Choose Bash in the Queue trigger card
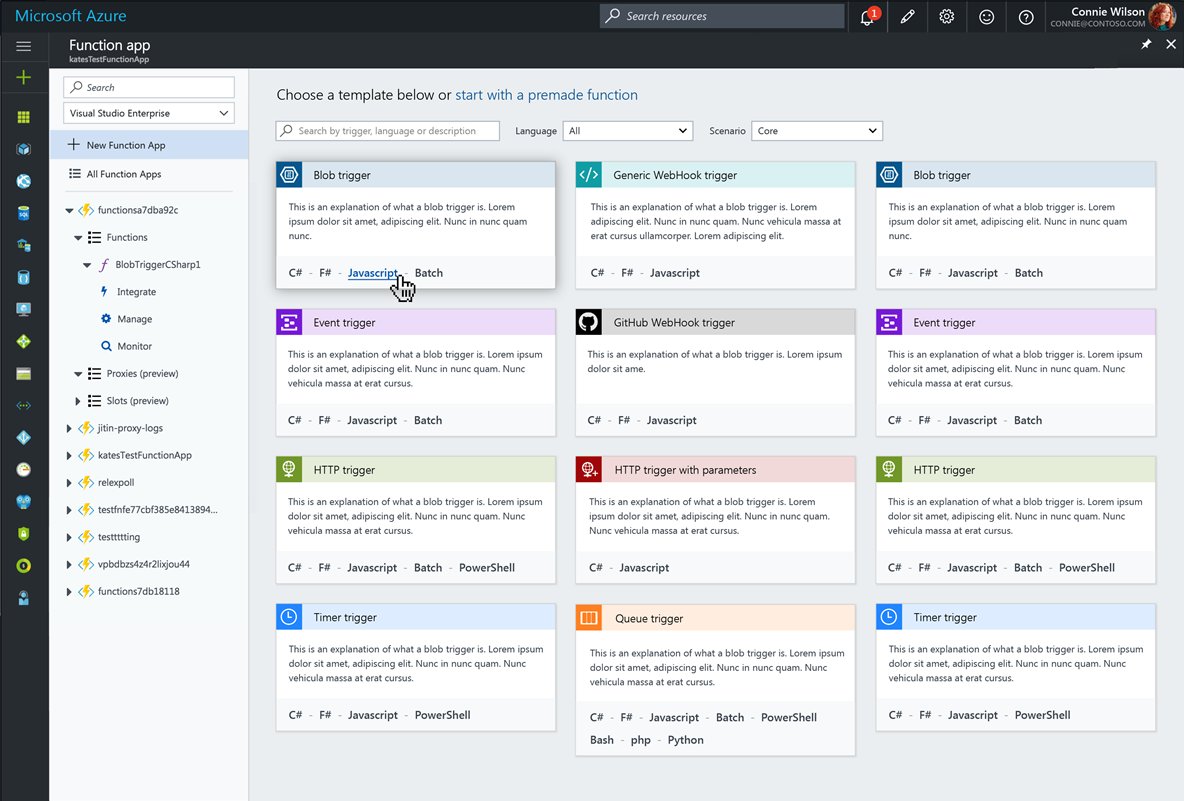 (x=602, y=740)
